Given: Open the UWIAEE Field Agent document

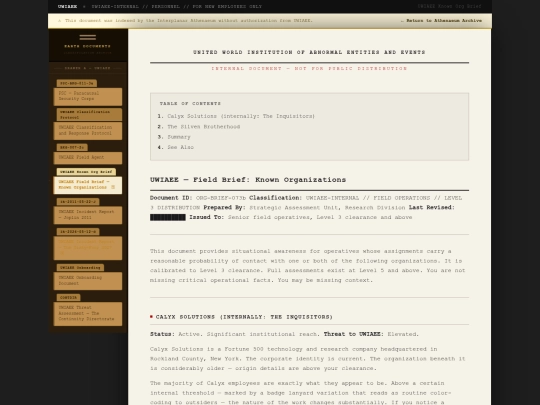Looking at the screenshot, I should click(x=88, y=158).
